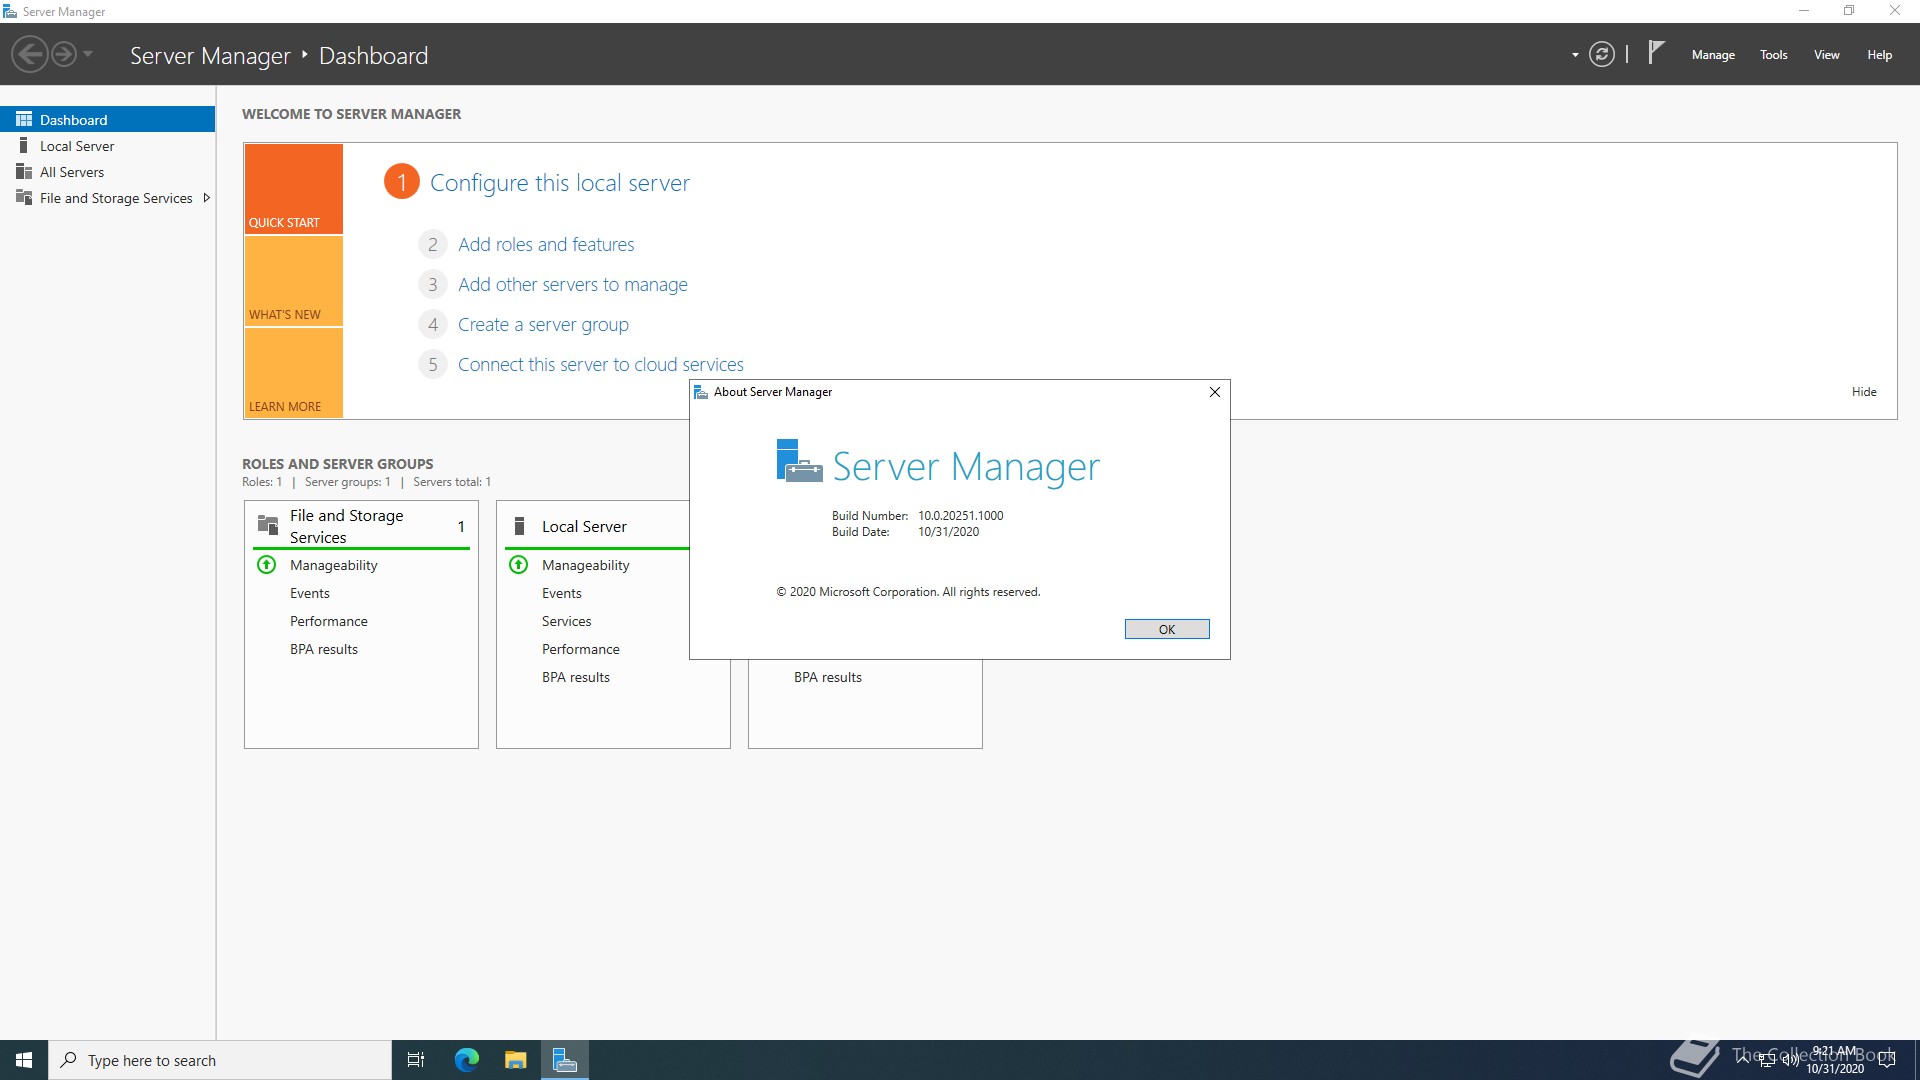Screen dimensions: 1920x1080
Task: Open the Help menu
Action: (1879, 55)
